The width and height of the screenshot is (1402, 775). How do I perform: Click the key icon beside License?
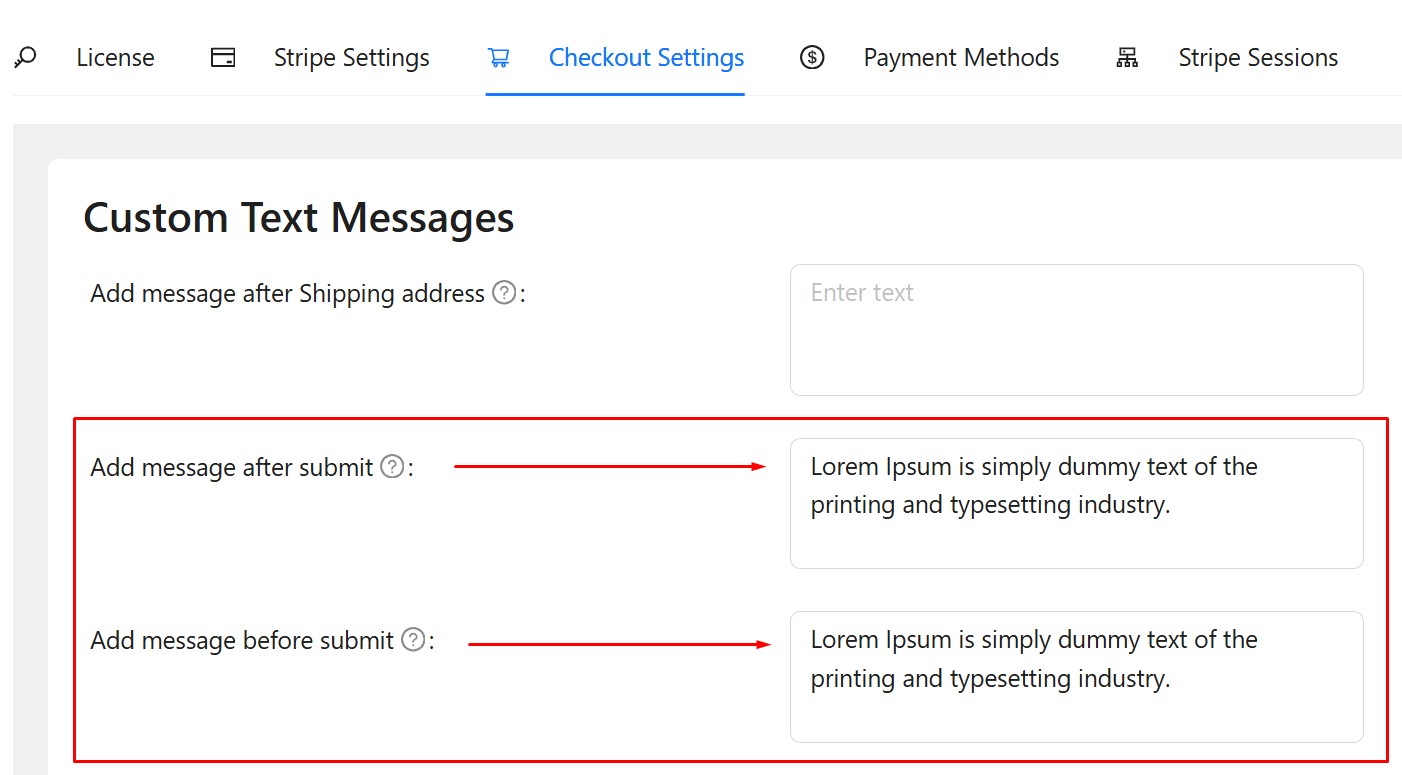click(x=26, y=57)
